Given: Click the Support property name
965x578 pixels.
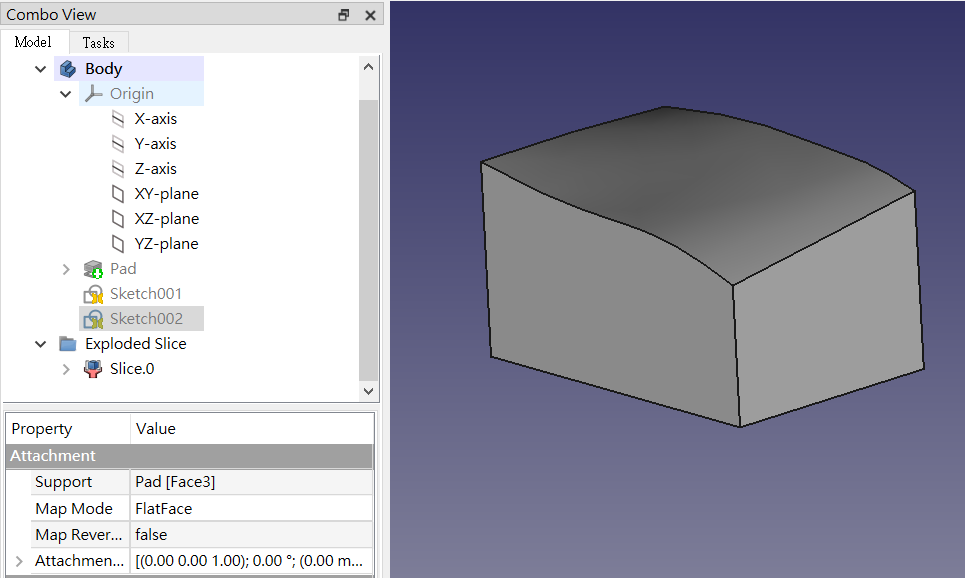Looking at the screenshot, I should [80, 482].
